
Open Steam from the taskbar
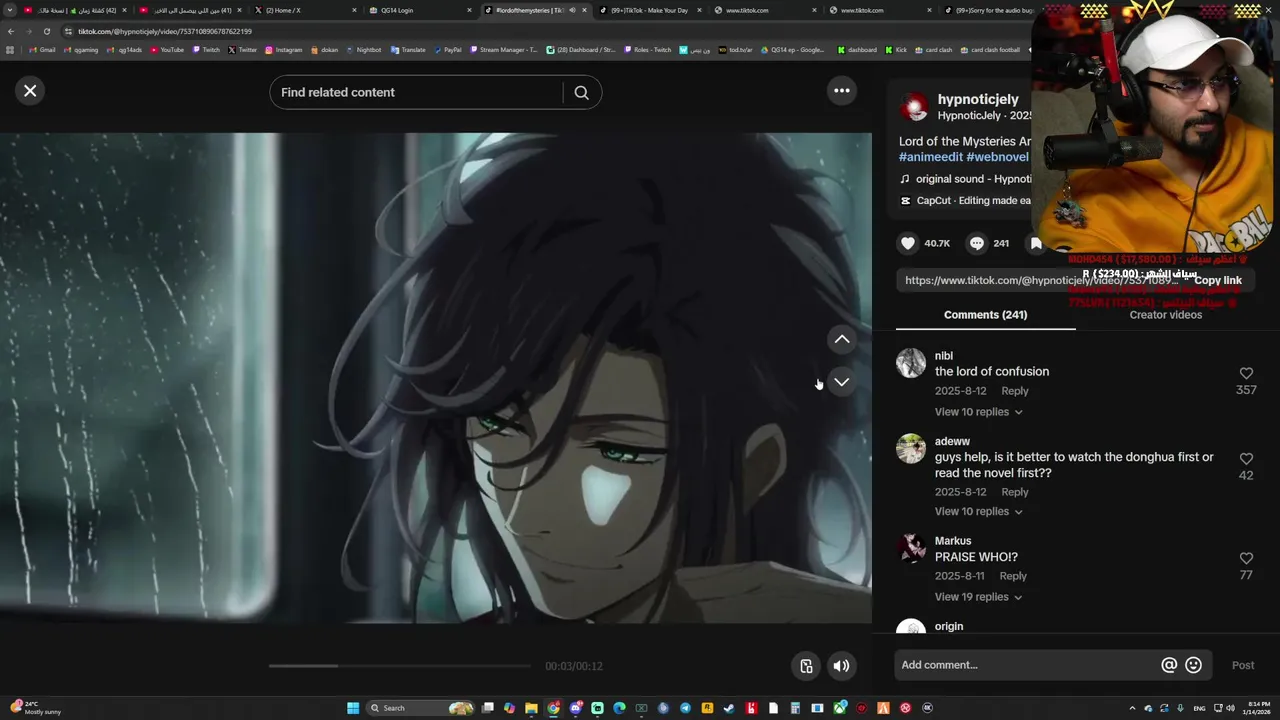729,708
